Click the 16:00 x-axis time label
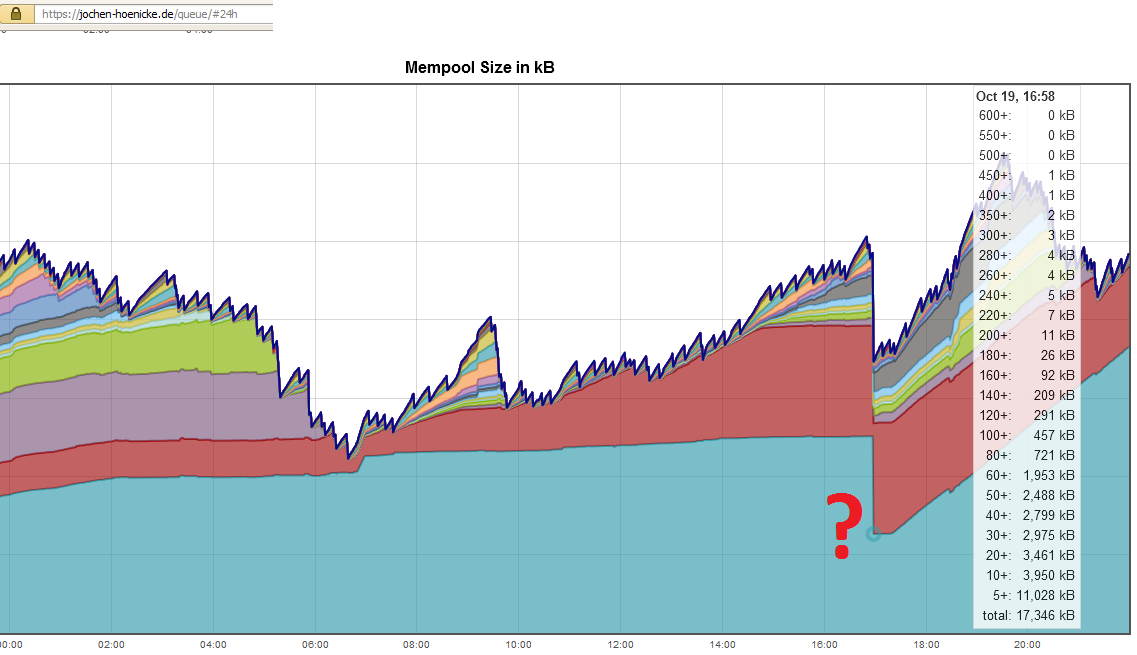 pyautogui.click(x=824, y=645)
